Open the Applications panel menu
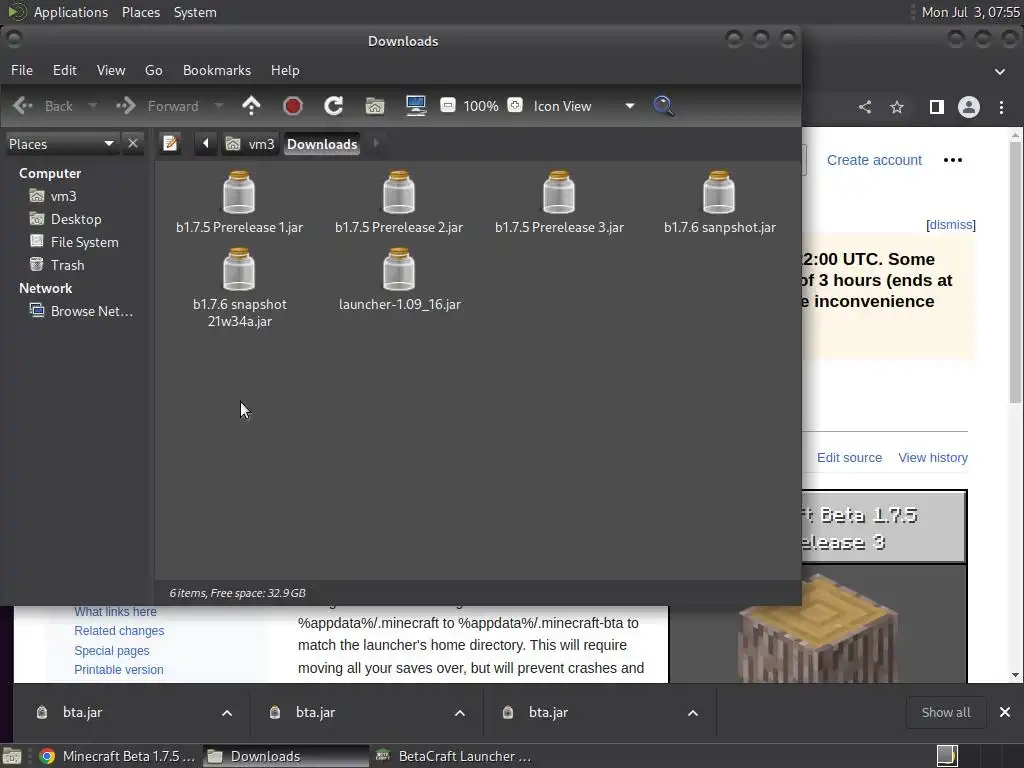 point(71,12)
